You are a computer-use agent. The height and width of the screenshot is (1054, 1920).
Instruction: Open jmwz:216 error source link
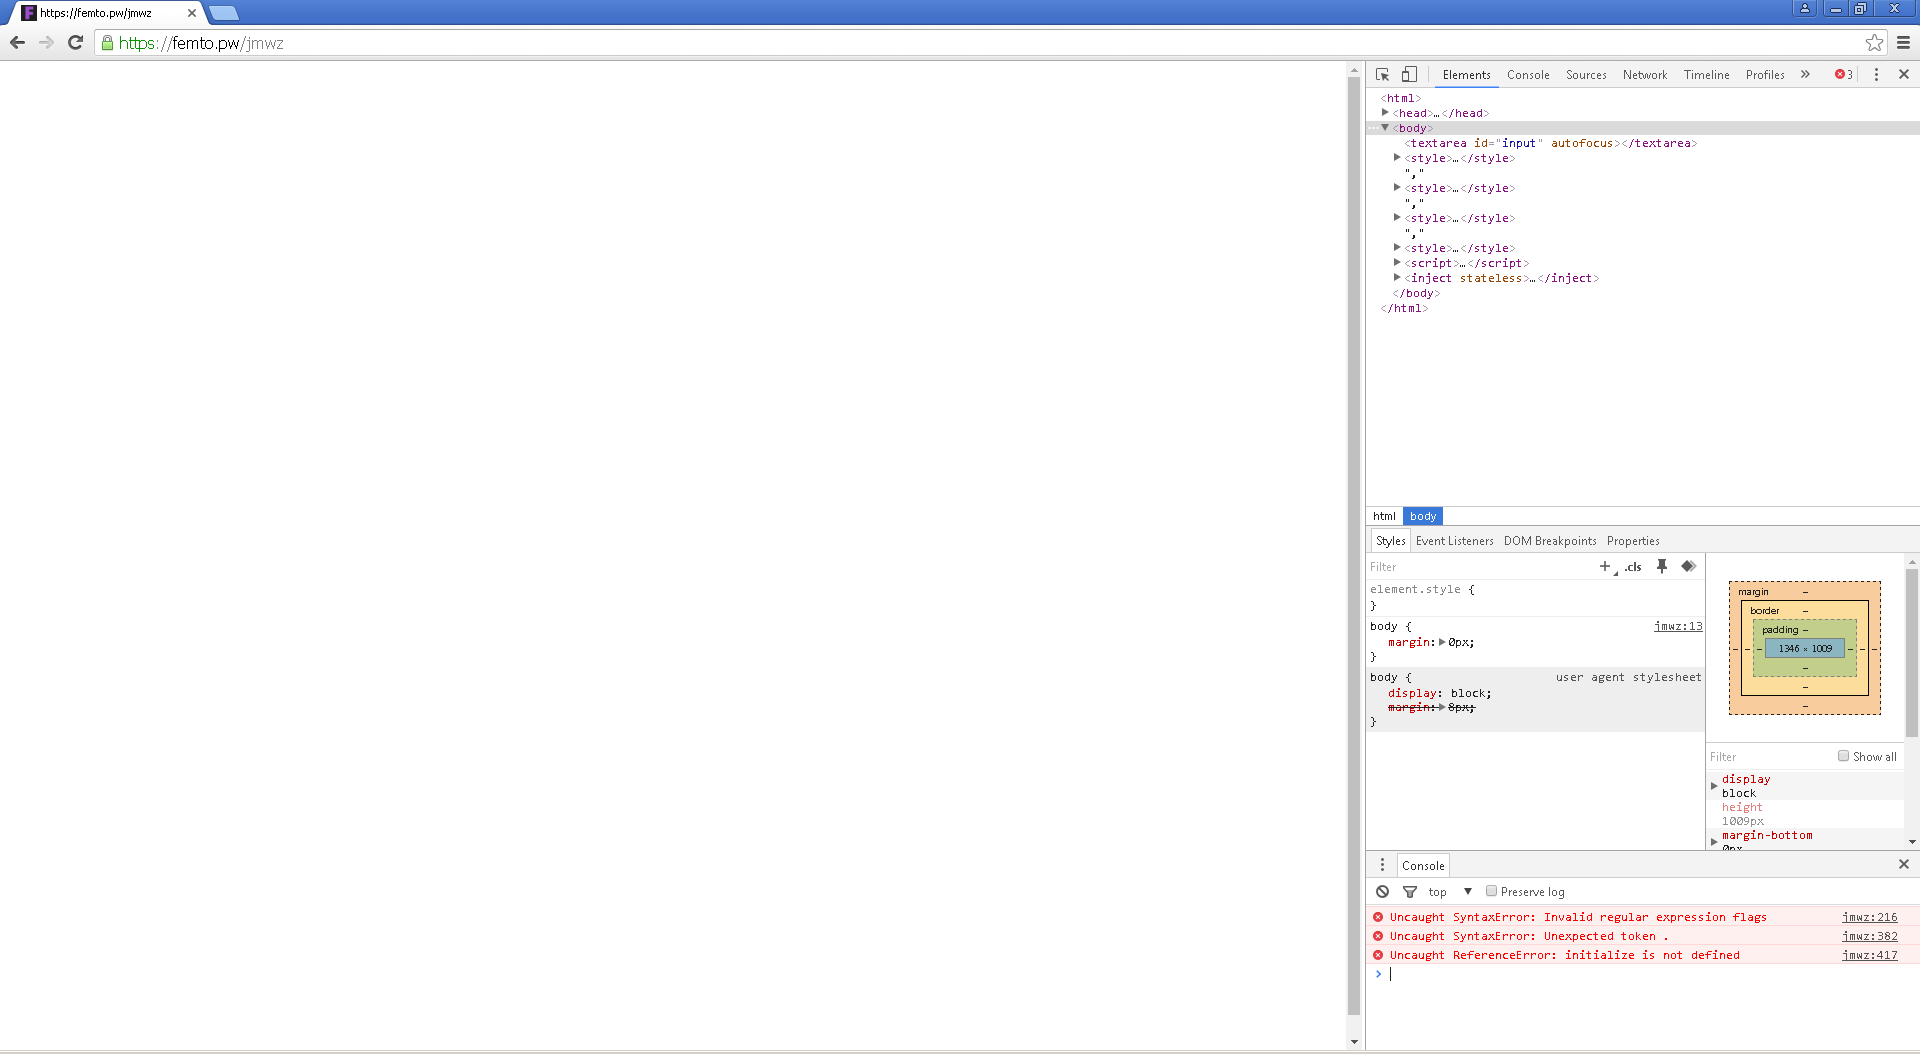1870,917
